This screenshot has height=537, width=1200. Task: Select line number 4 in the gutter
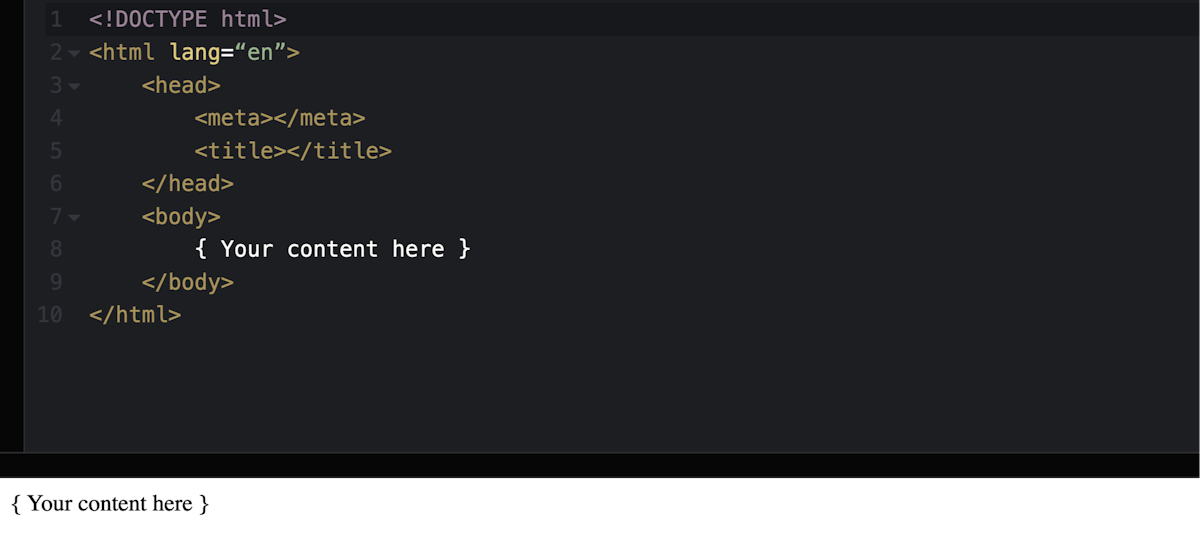point(55,118)
